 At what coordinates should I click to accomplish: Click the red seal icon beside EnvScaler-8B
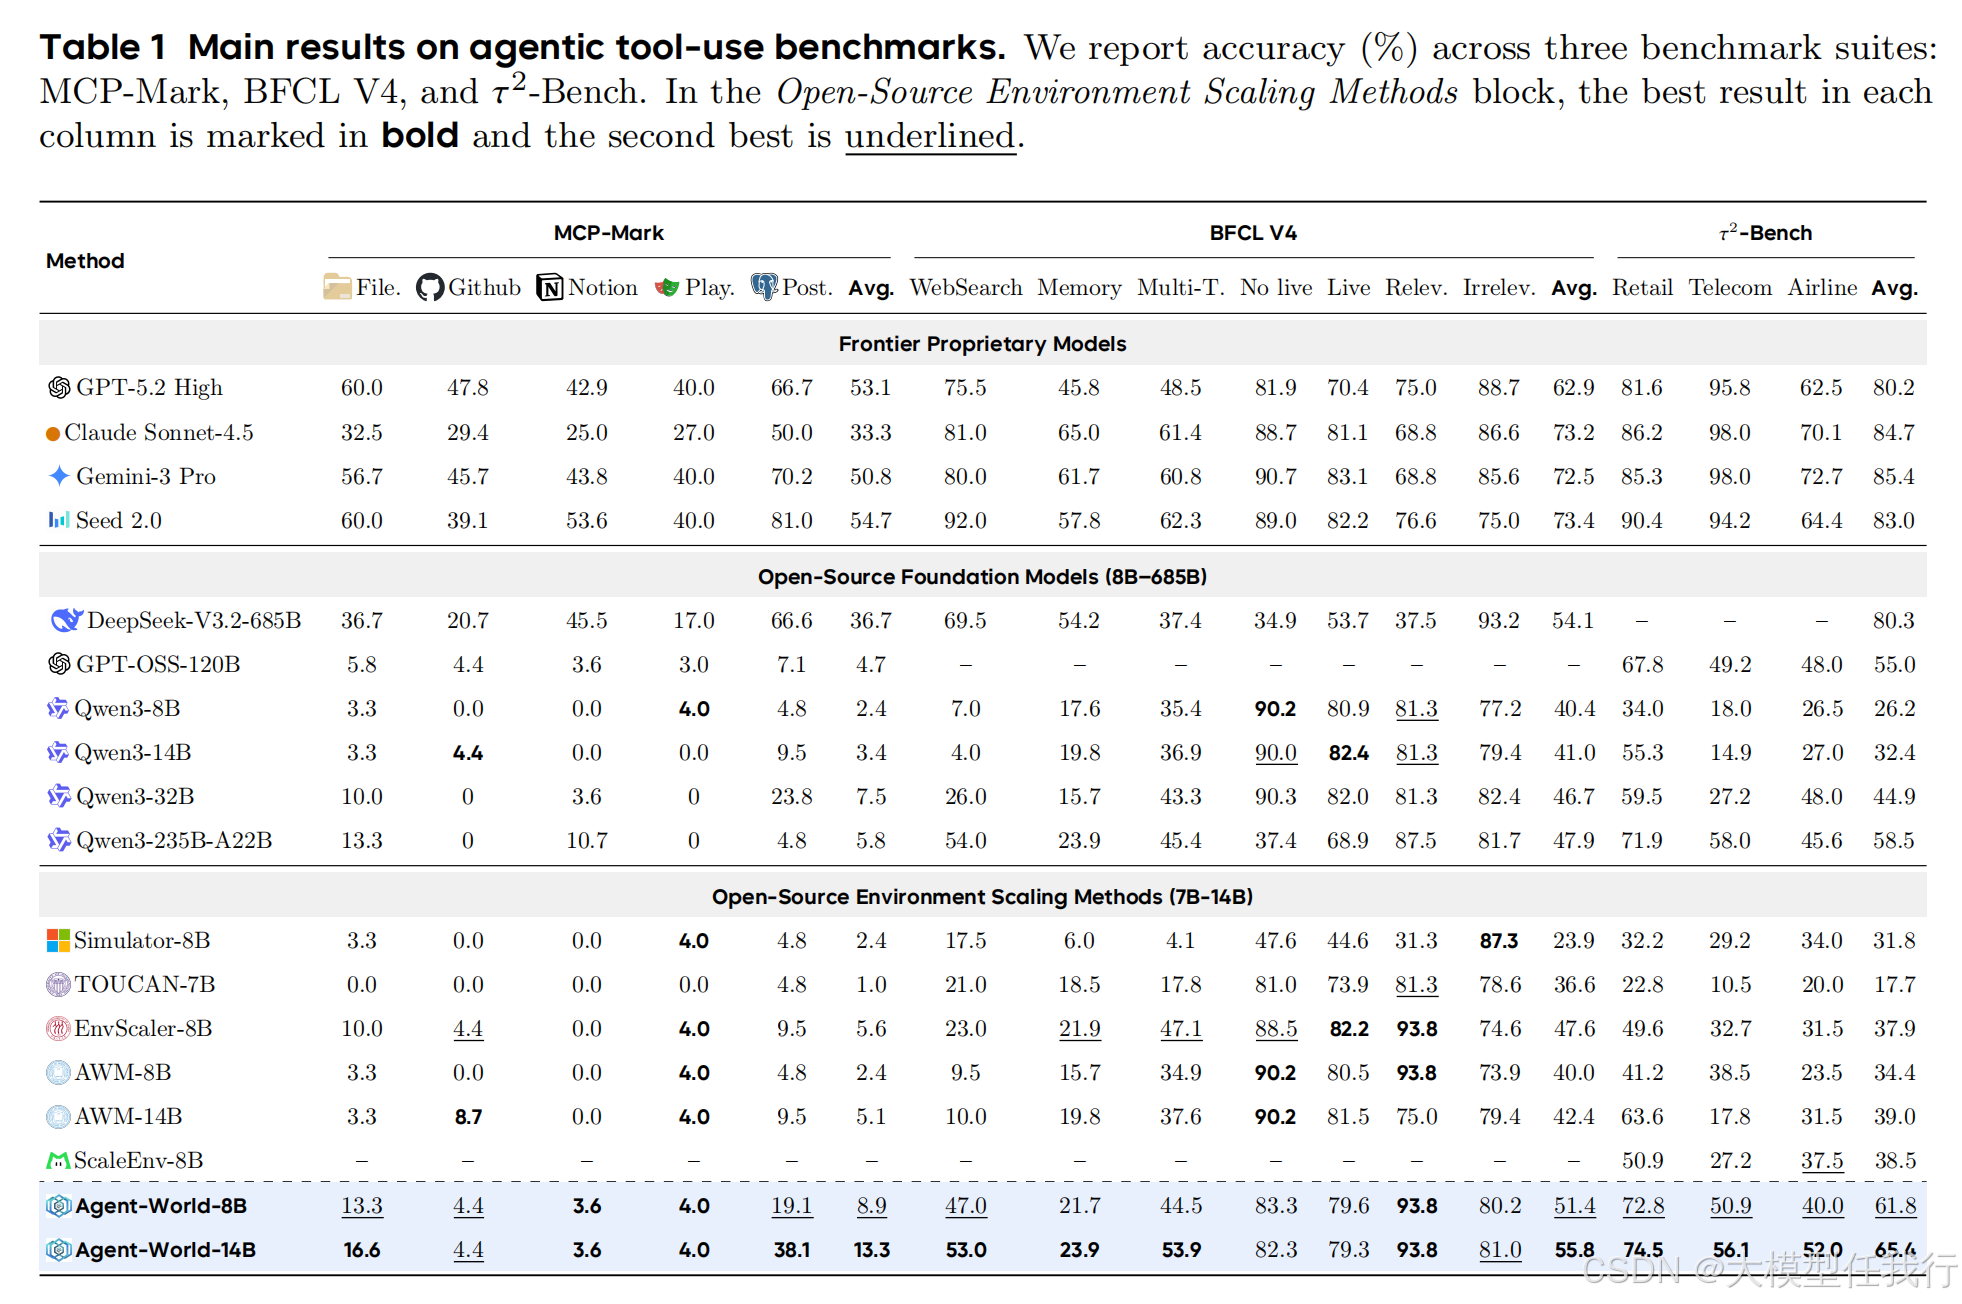click(x=58, y=1029)
